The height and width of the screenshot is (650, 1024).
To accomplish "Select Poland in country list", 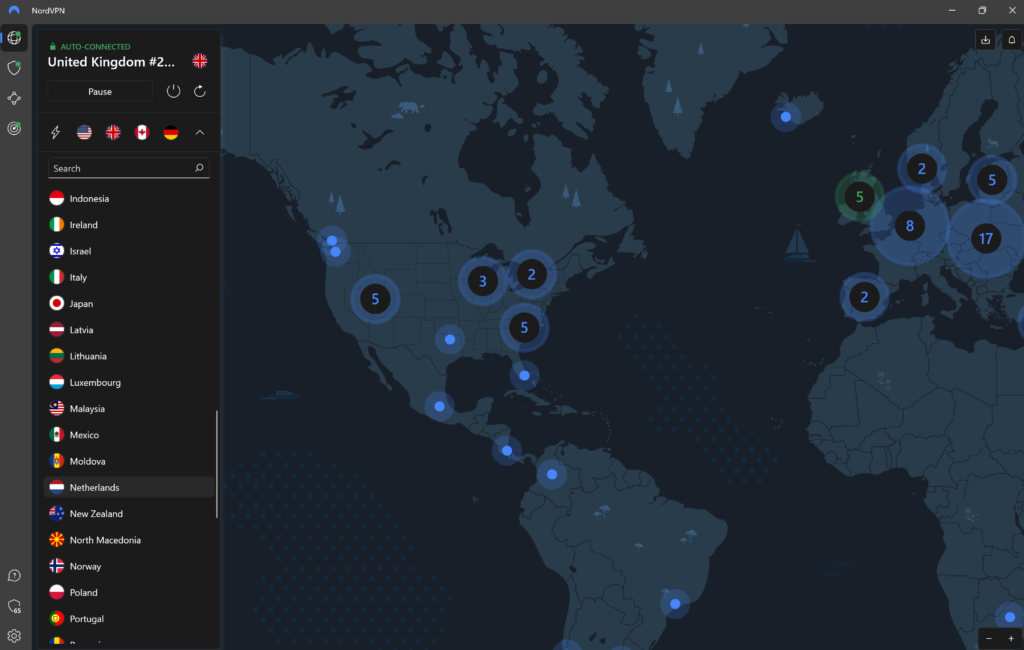I will [129, 593].
